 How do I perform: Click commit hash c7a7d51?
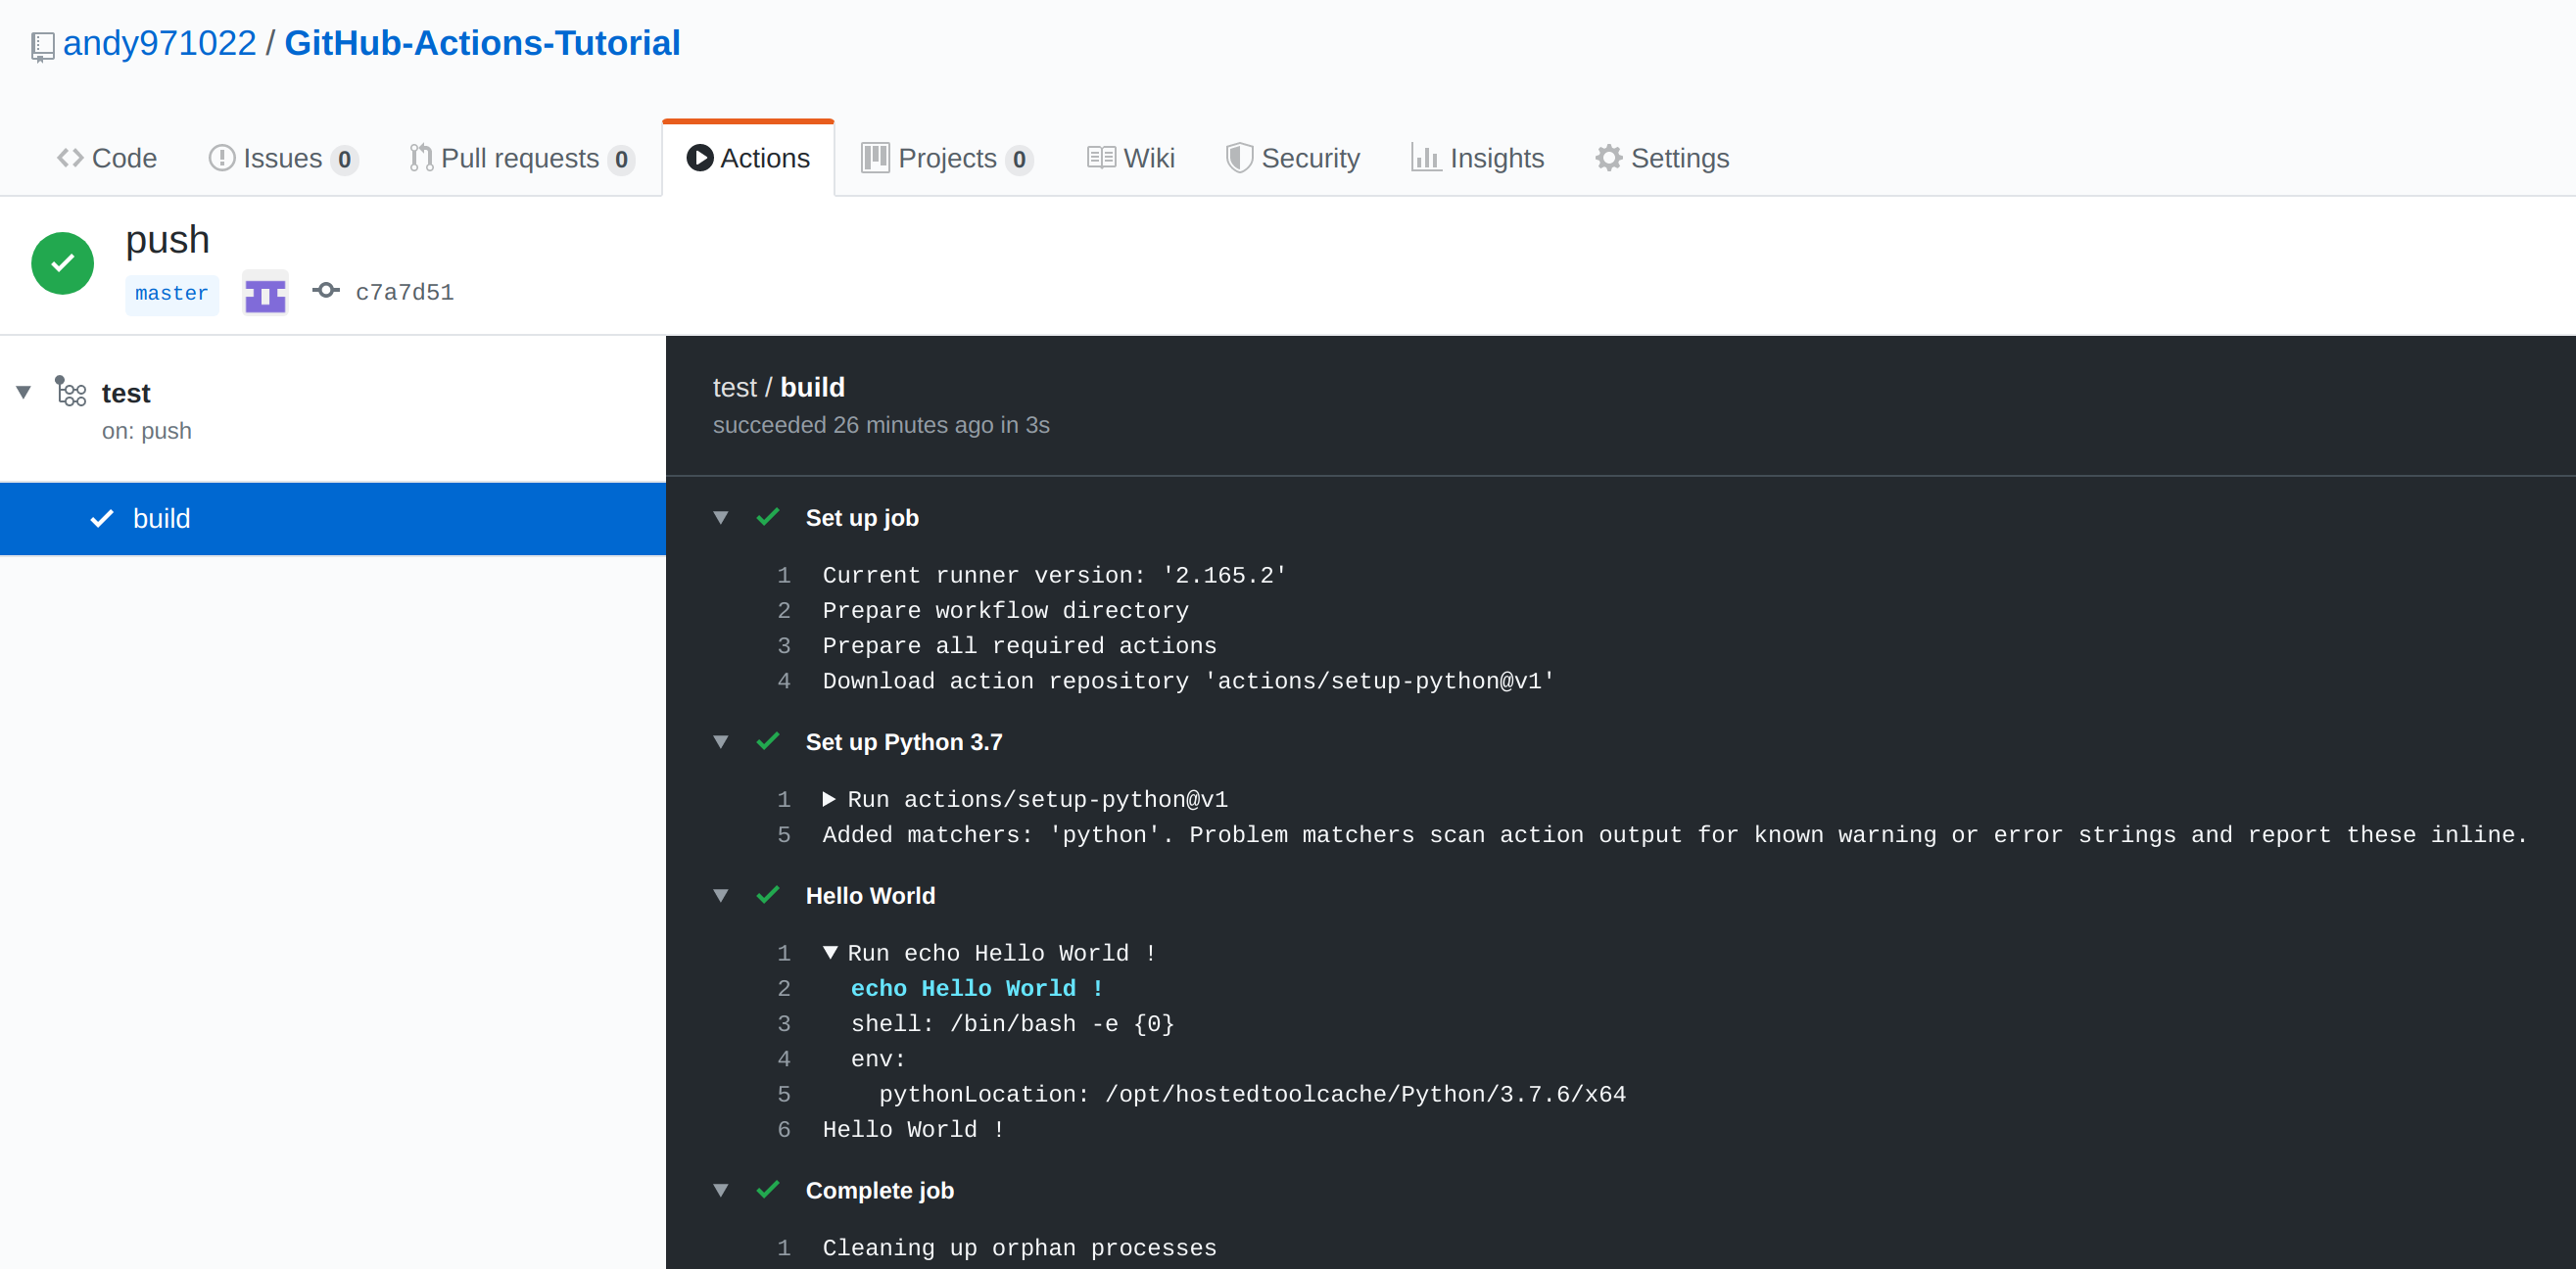click(x=404, y=291)
